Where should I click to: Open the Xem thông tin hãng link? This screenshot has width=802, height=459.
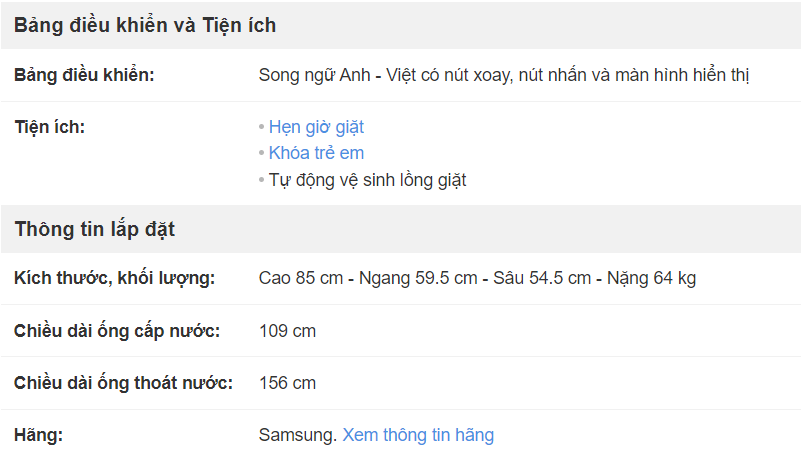(x=418, y=435)
